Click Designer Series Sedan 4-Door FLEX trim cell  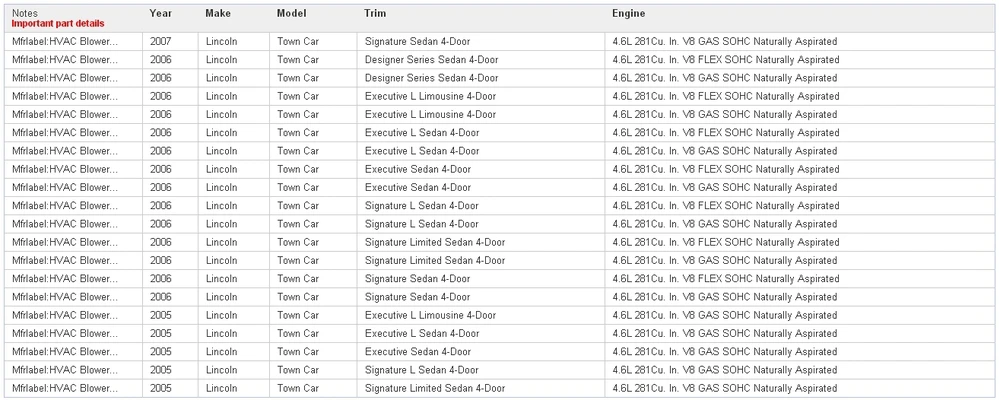(x=431, y=60)
